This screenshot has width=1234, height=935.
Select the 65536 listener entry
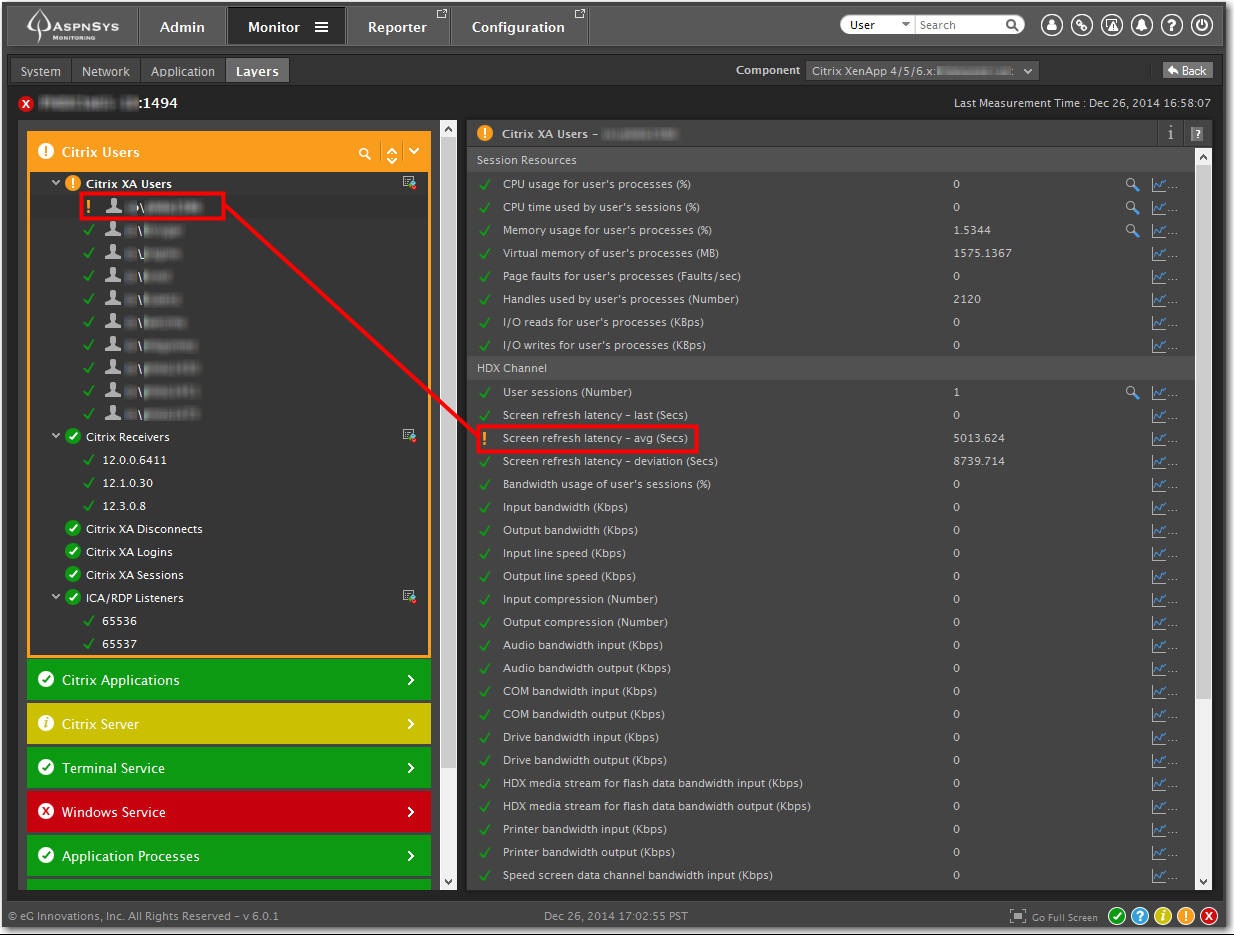(x=119, y=621)
